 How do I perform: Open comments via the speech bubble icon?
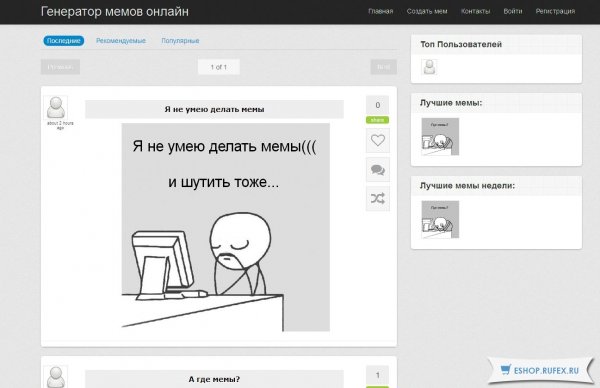[x=378, y=170]
